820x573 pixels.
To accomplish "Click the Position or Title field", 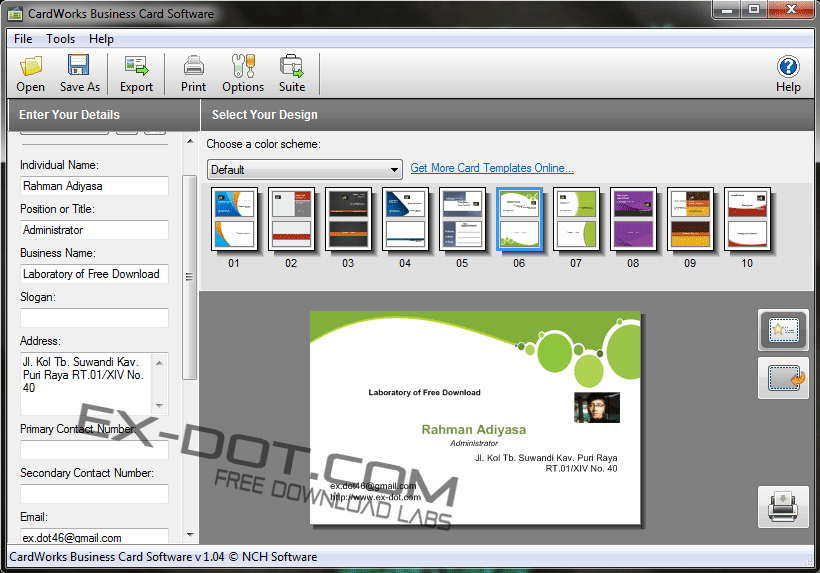I will (x=94, y=230).
